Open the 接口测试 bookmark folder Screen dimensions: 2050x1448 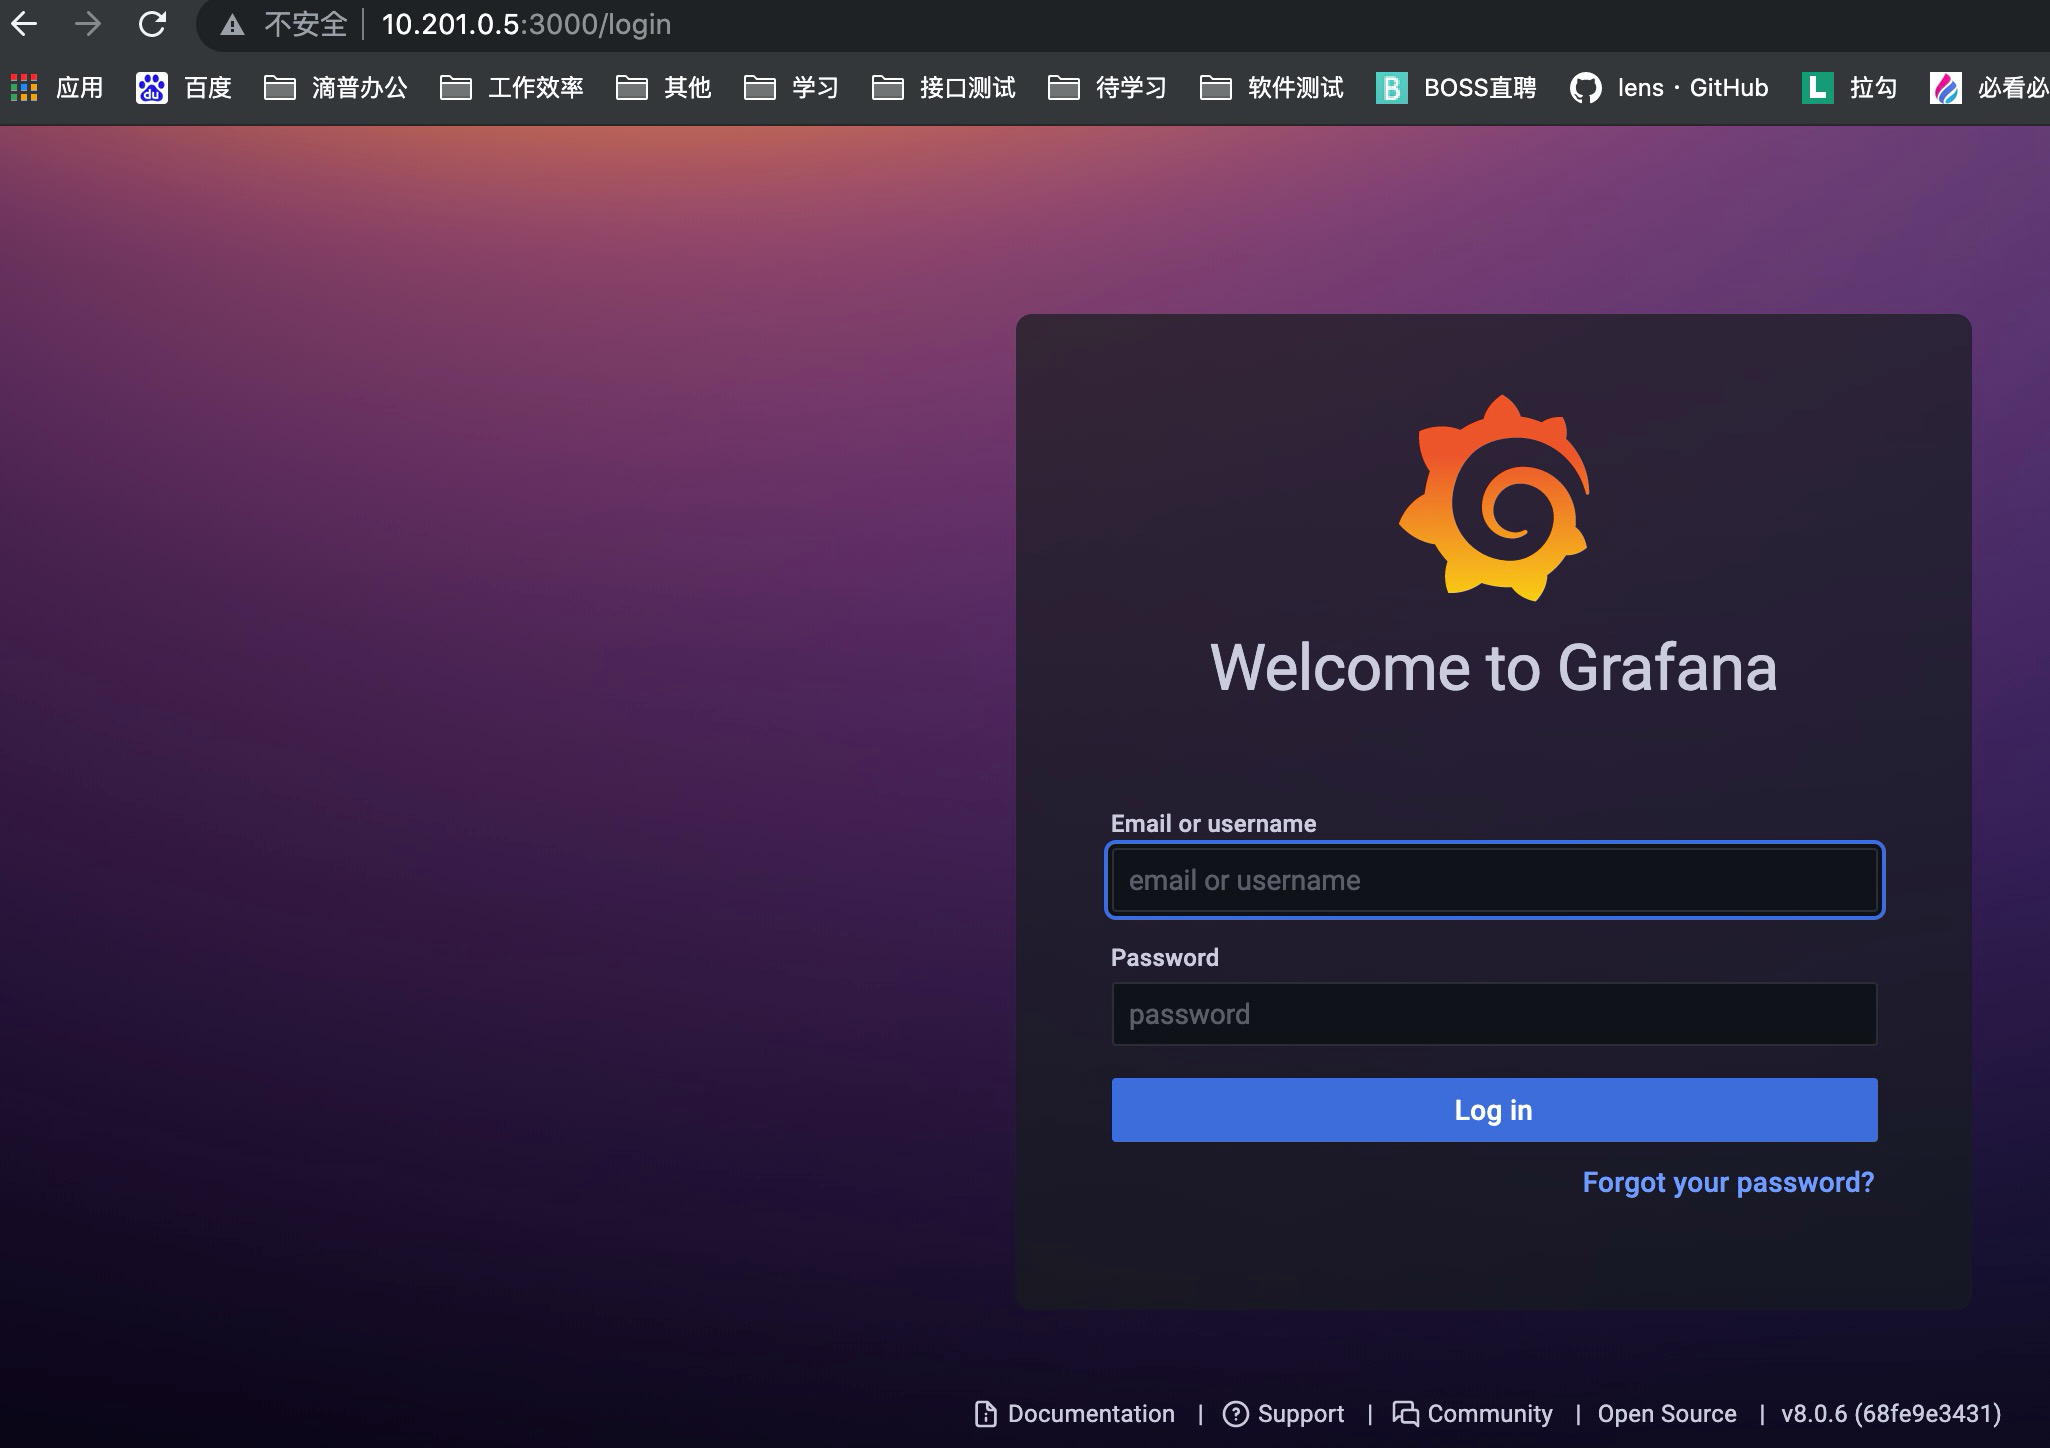pos(943,88)
